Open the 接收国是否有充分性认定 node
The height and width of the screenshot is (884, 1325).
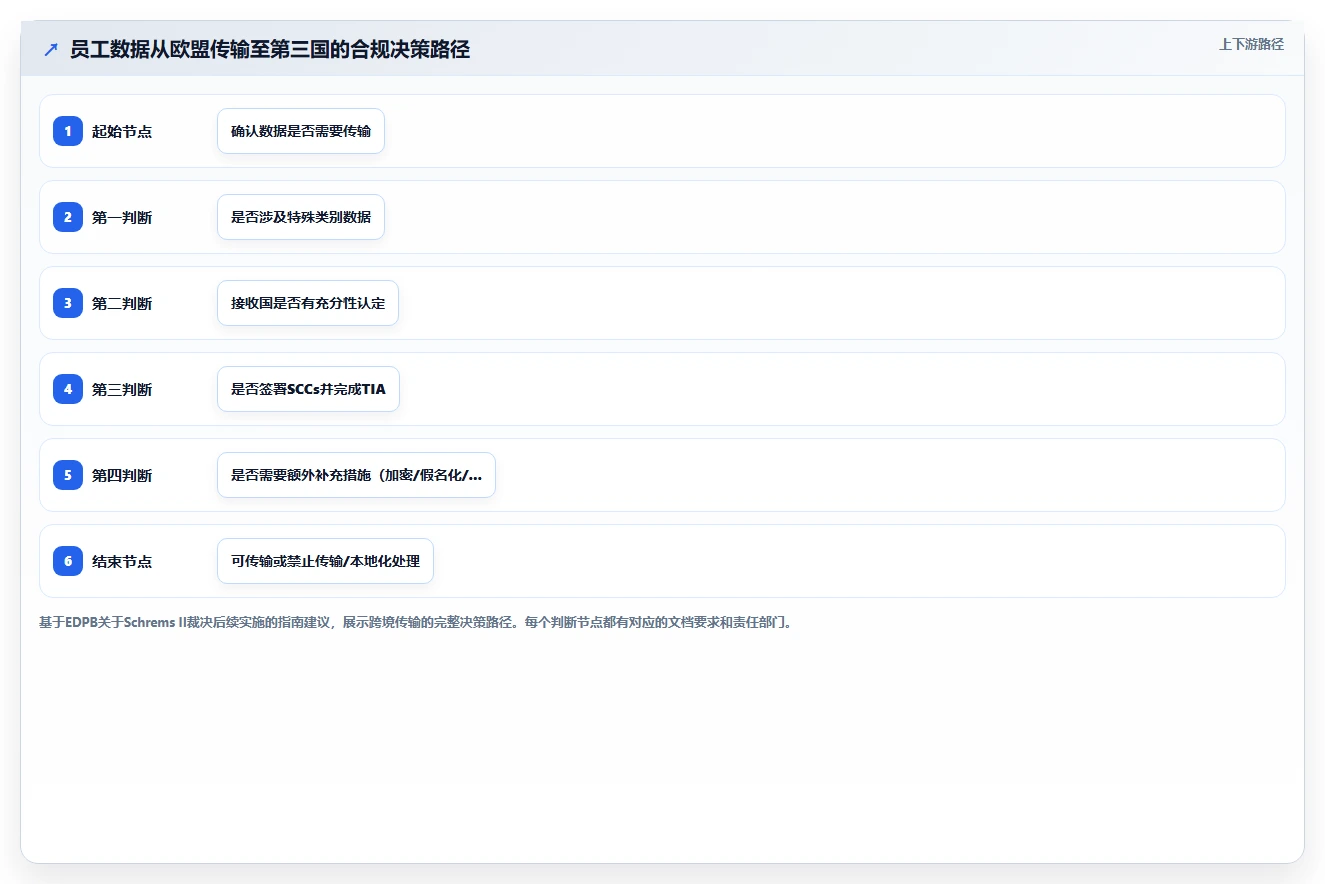click(308, 303)
